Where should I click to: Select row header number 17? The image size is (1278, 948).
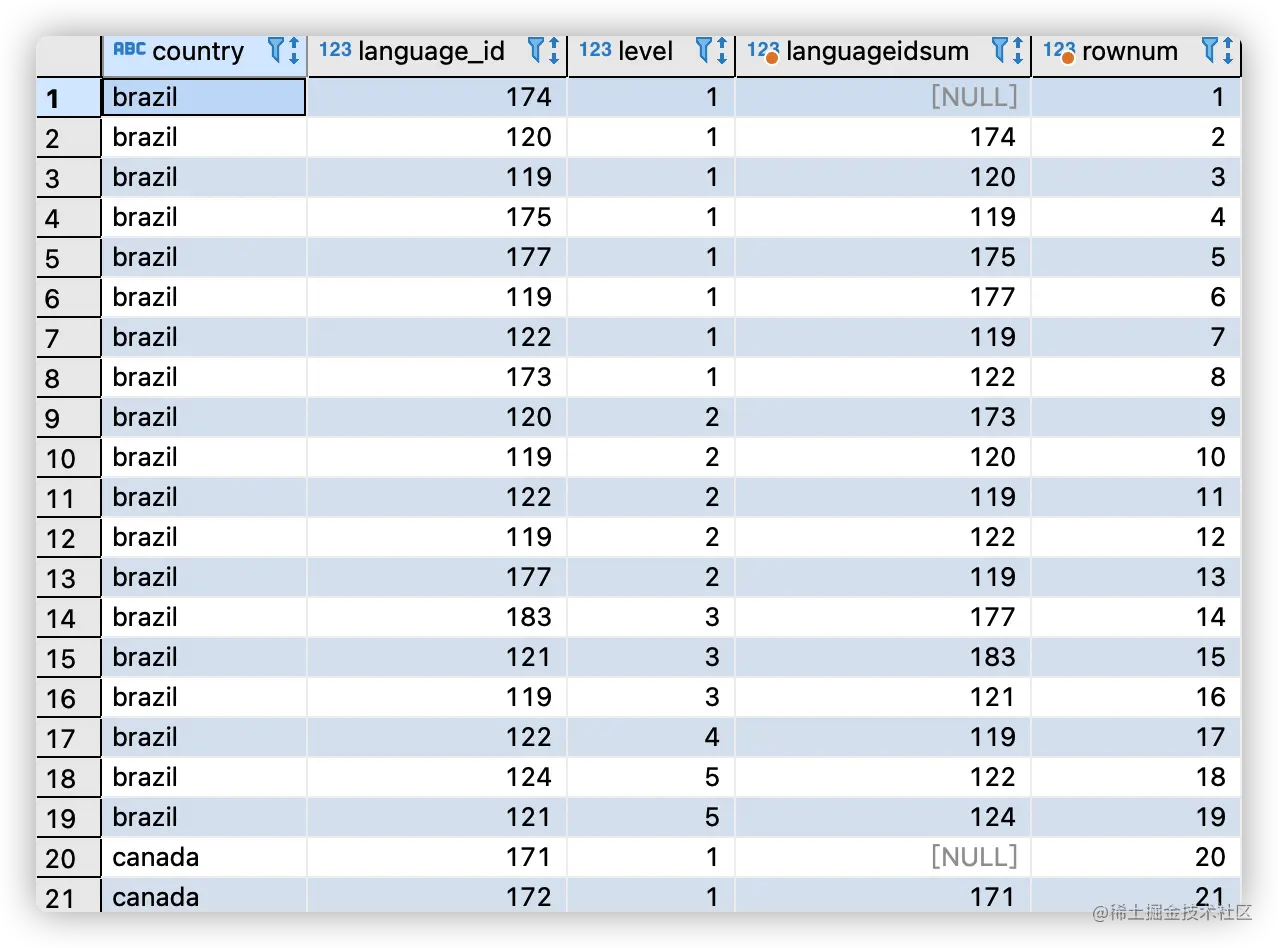(69, 737)
